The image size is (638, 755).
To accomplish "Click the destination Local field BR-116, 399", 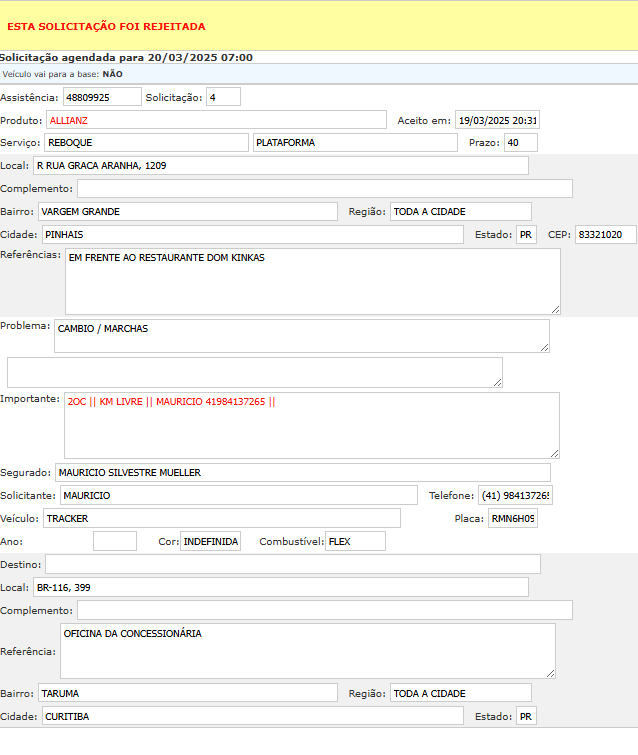I will (280, 587).
